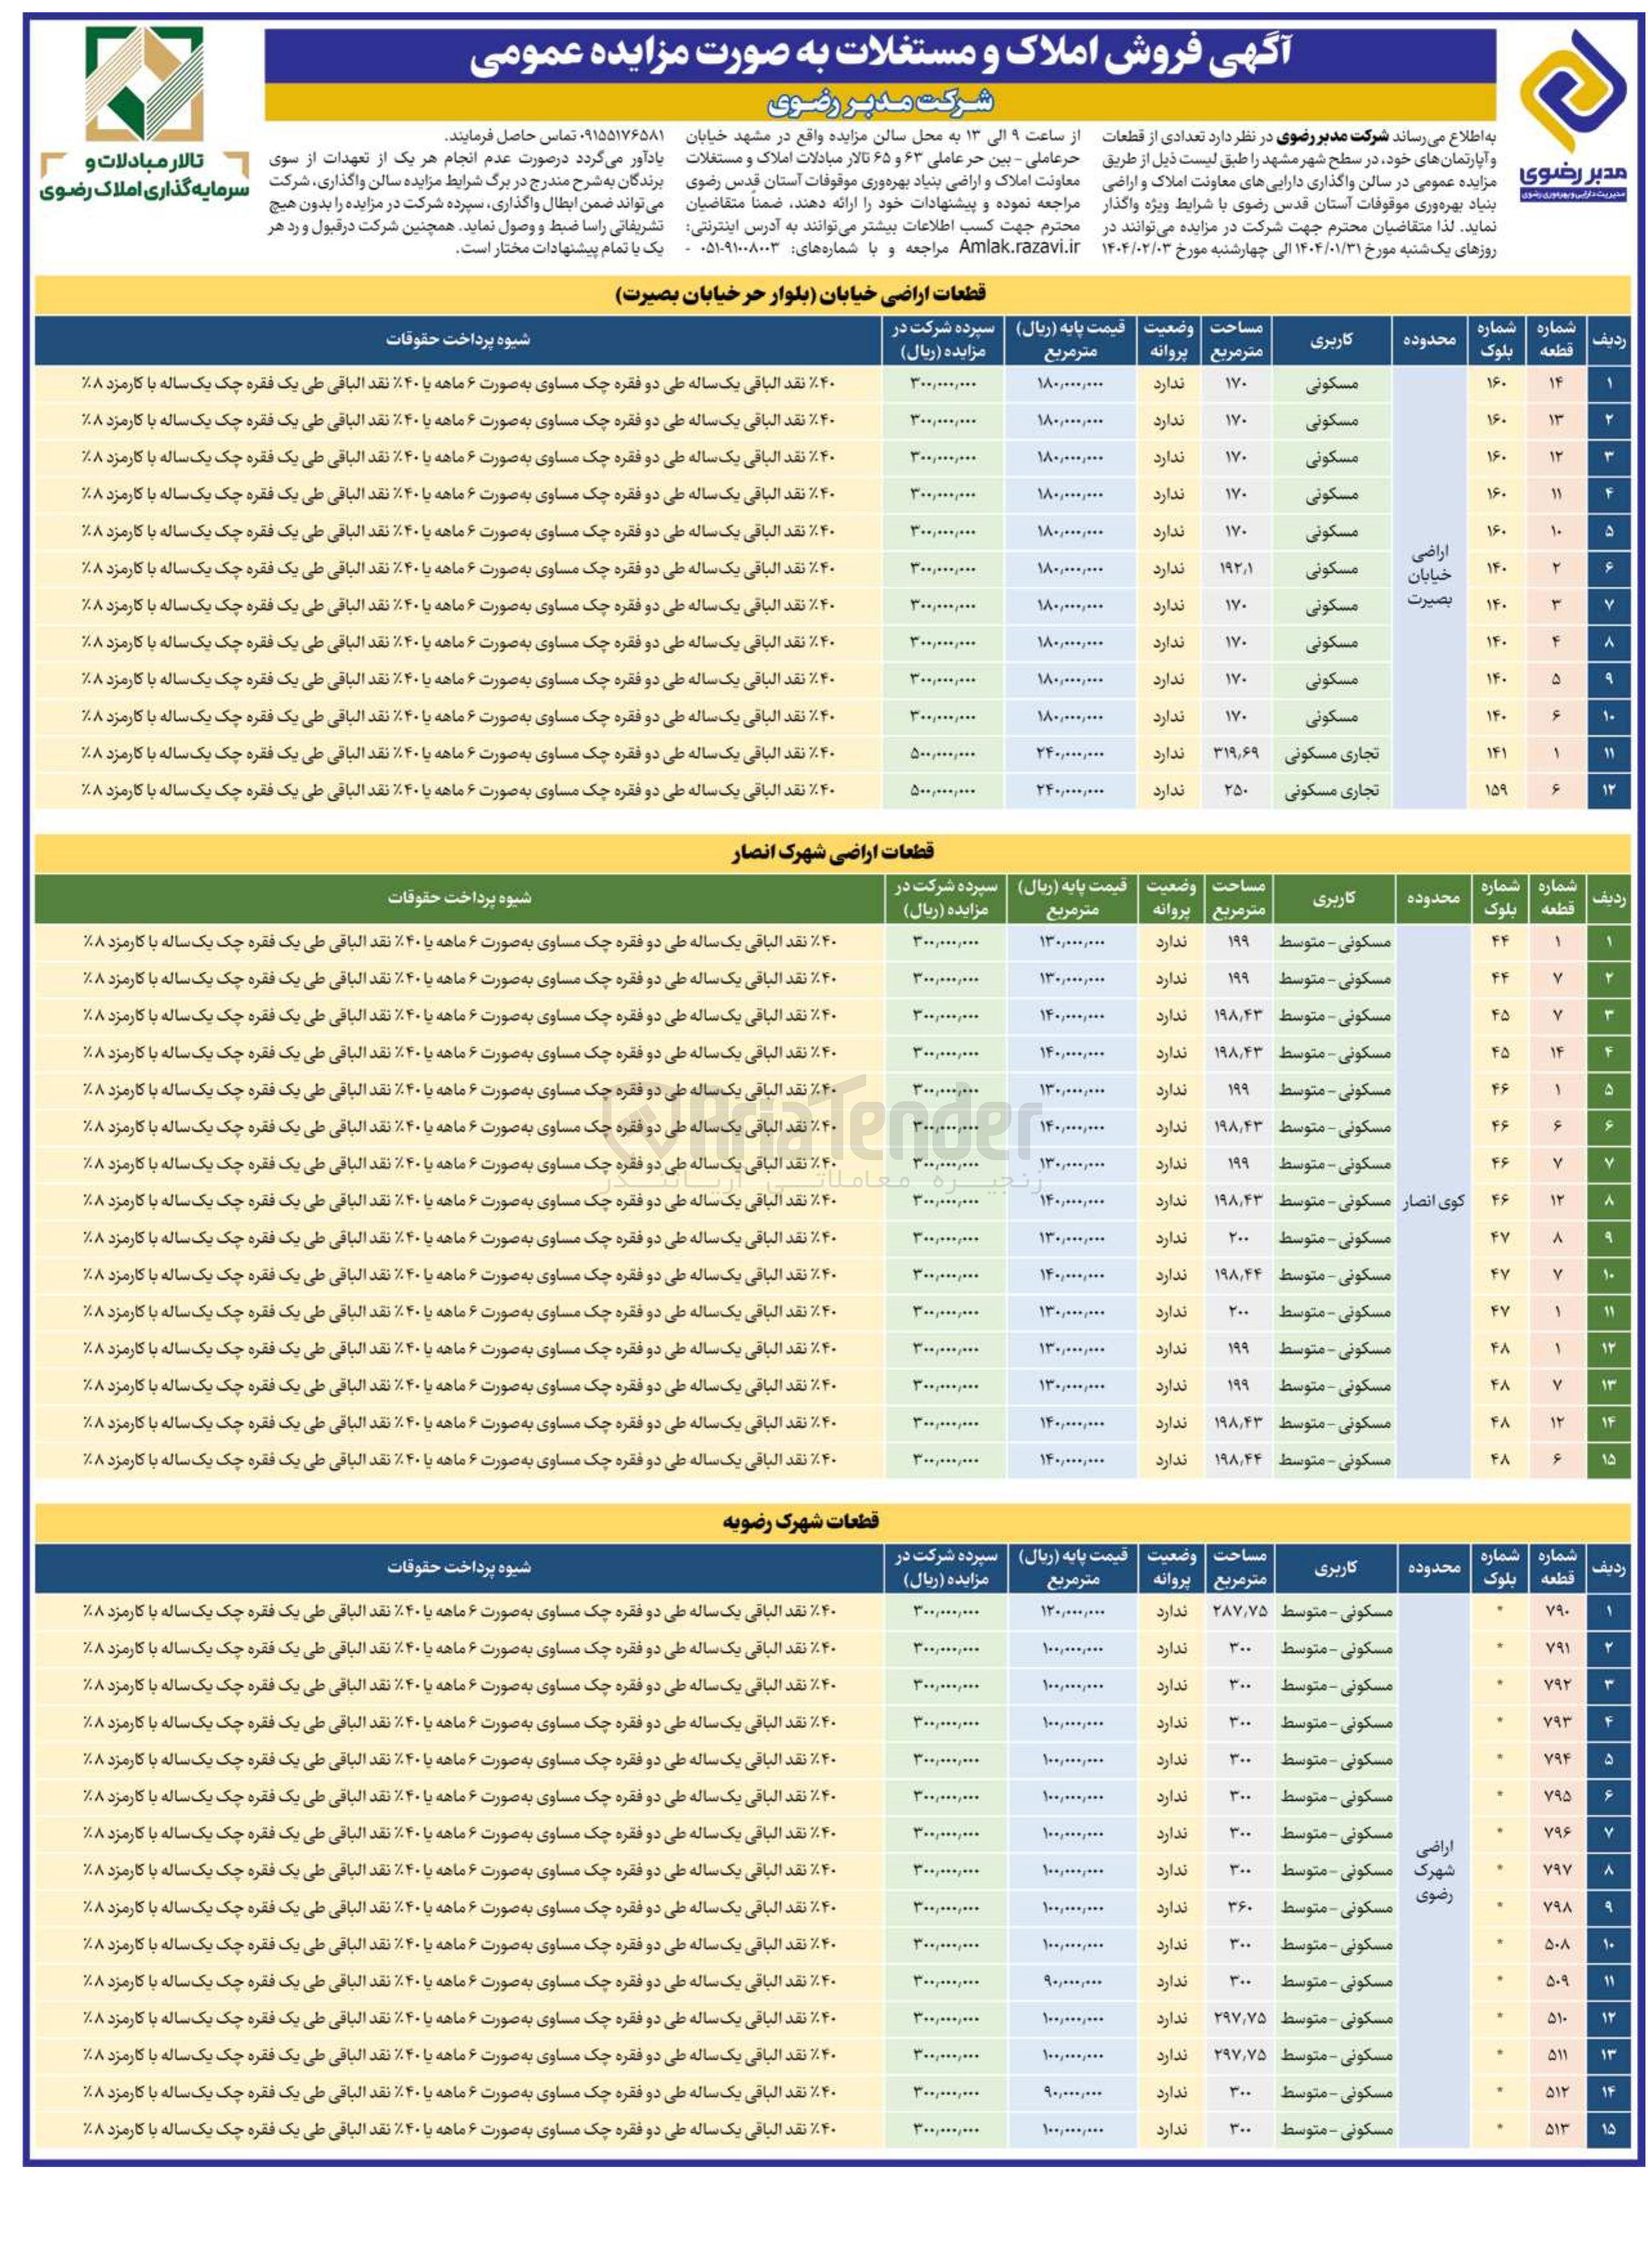Click 'کاربری' header in Shahrak Ansar table
Viewport: 1648px width, 2268px height.
1333,898
